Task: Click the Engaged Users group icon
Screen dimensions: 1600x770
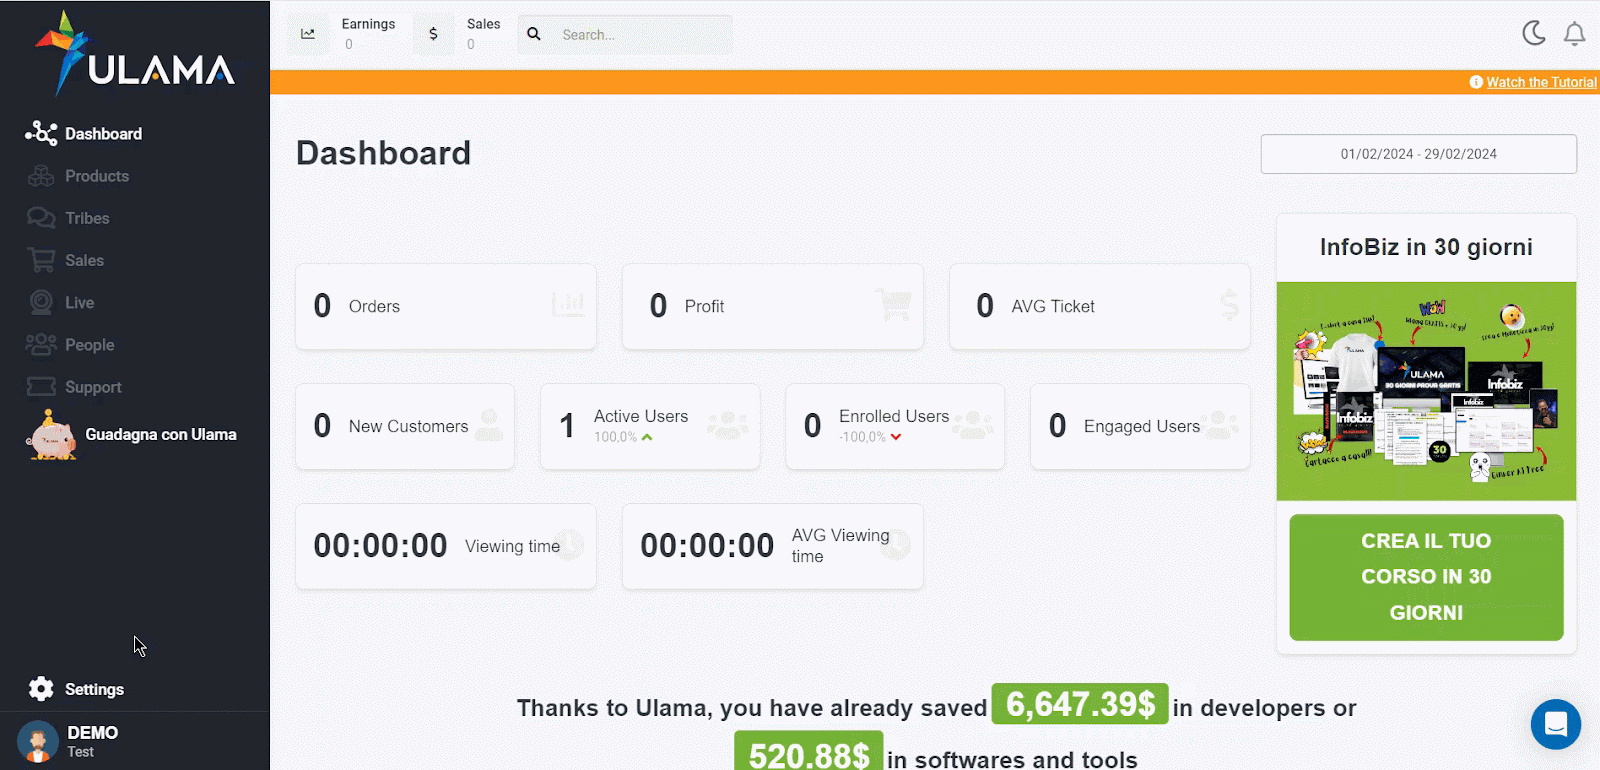Action: [1218, 425]
